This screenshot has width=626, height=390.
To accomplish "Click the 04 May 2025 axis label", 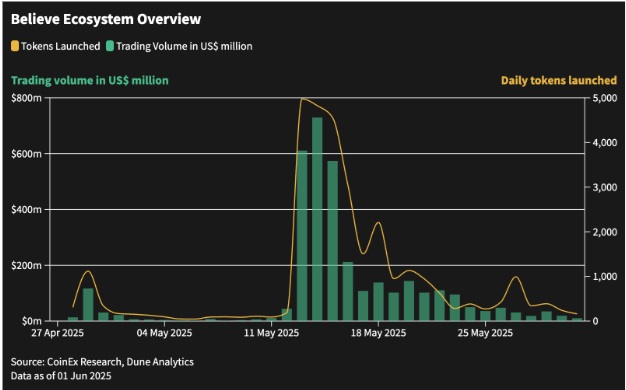I will pyautogui.click(x=164, y=333).
